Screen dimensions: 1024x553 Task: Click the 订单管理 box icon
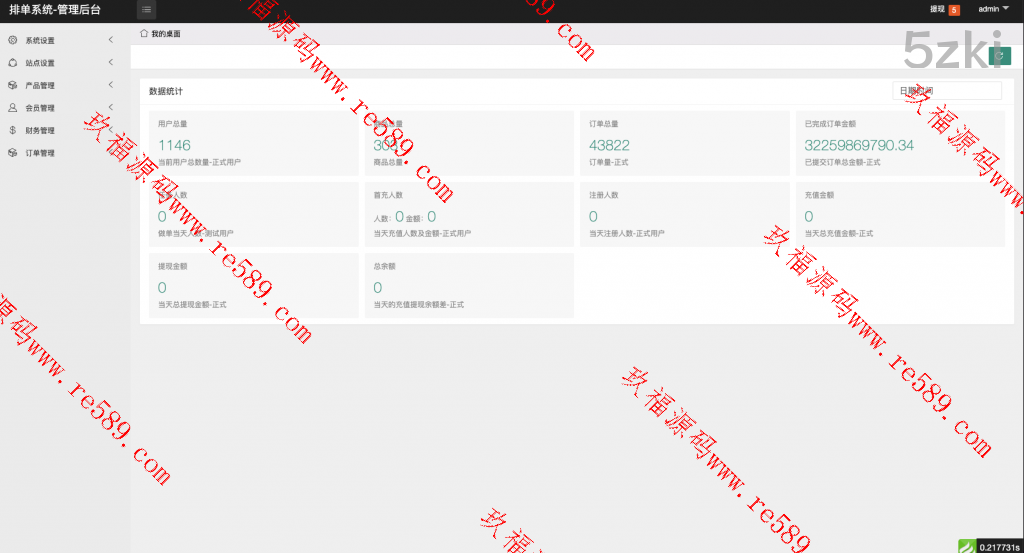coord(12,153)
